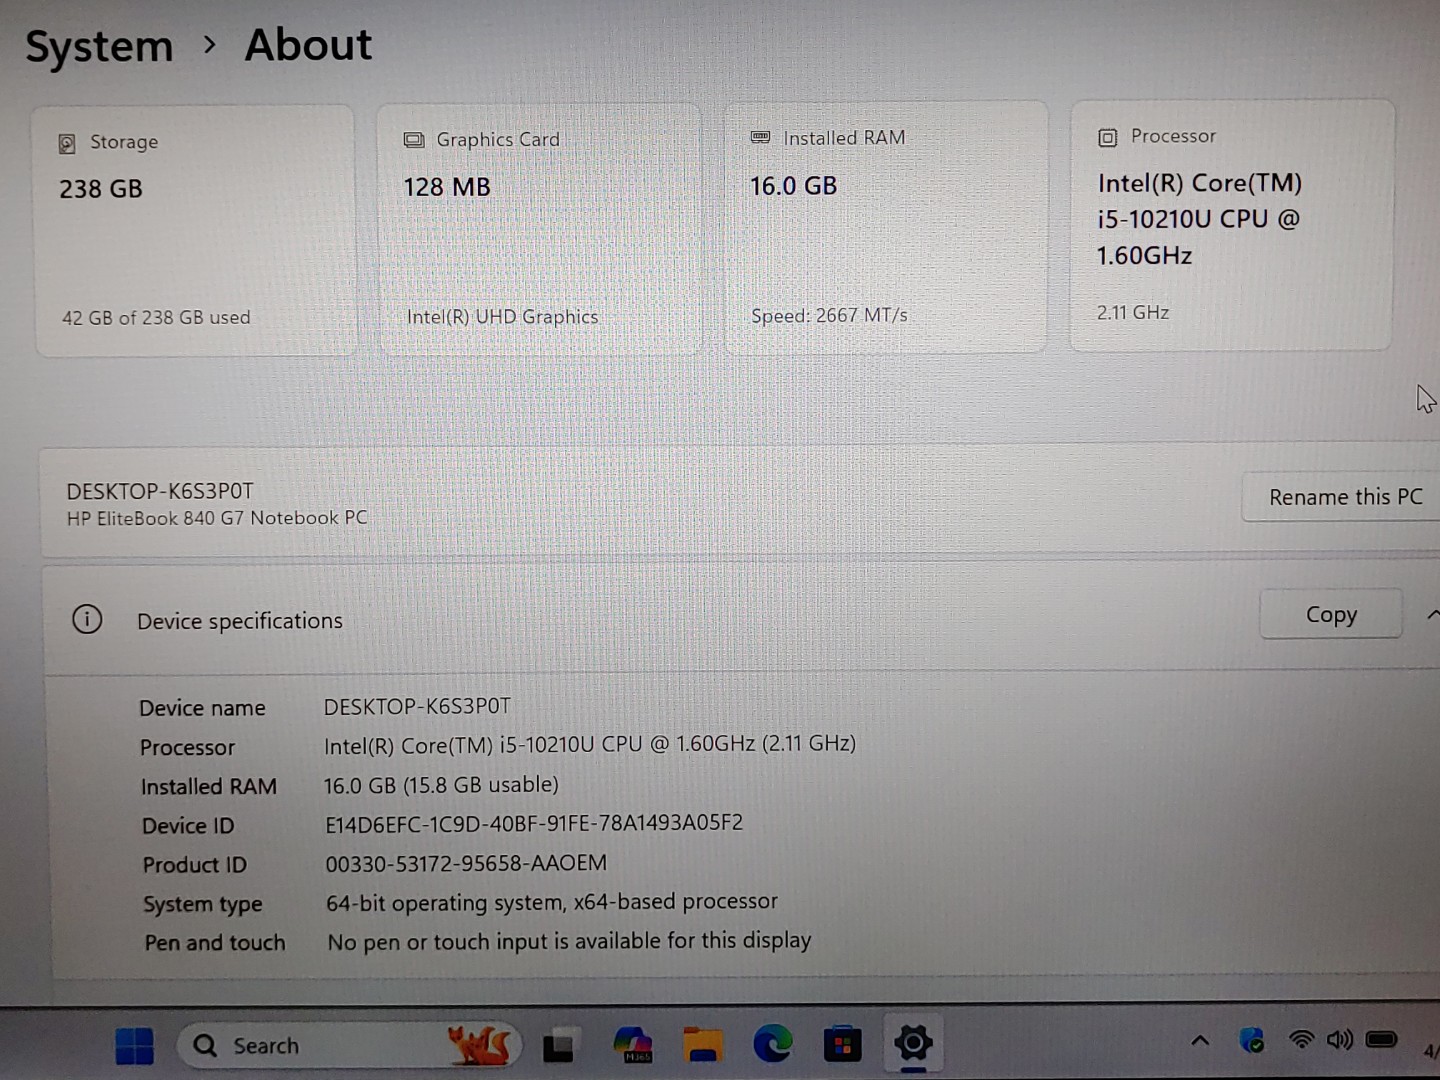This screenshot has width=1440, height=1080.
Task: Select the Graphics Card info card
Action: click(539, 229)
